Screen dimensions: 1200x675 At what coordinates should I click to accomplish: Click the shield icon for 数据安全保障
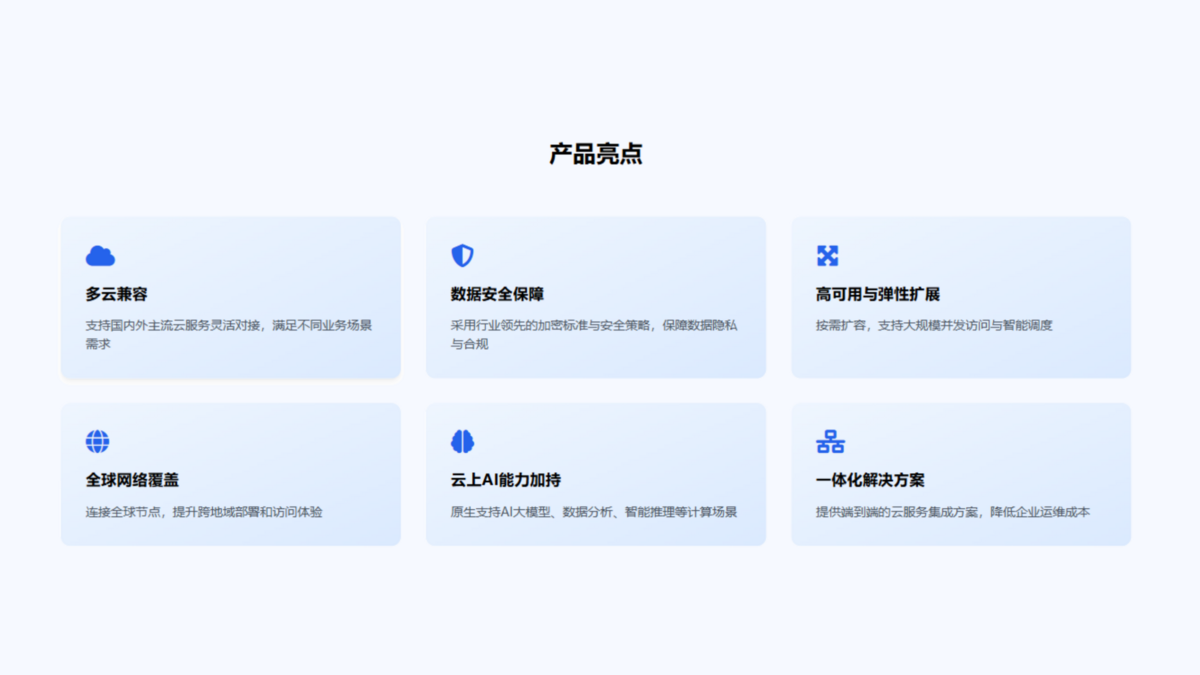[462, 256]
